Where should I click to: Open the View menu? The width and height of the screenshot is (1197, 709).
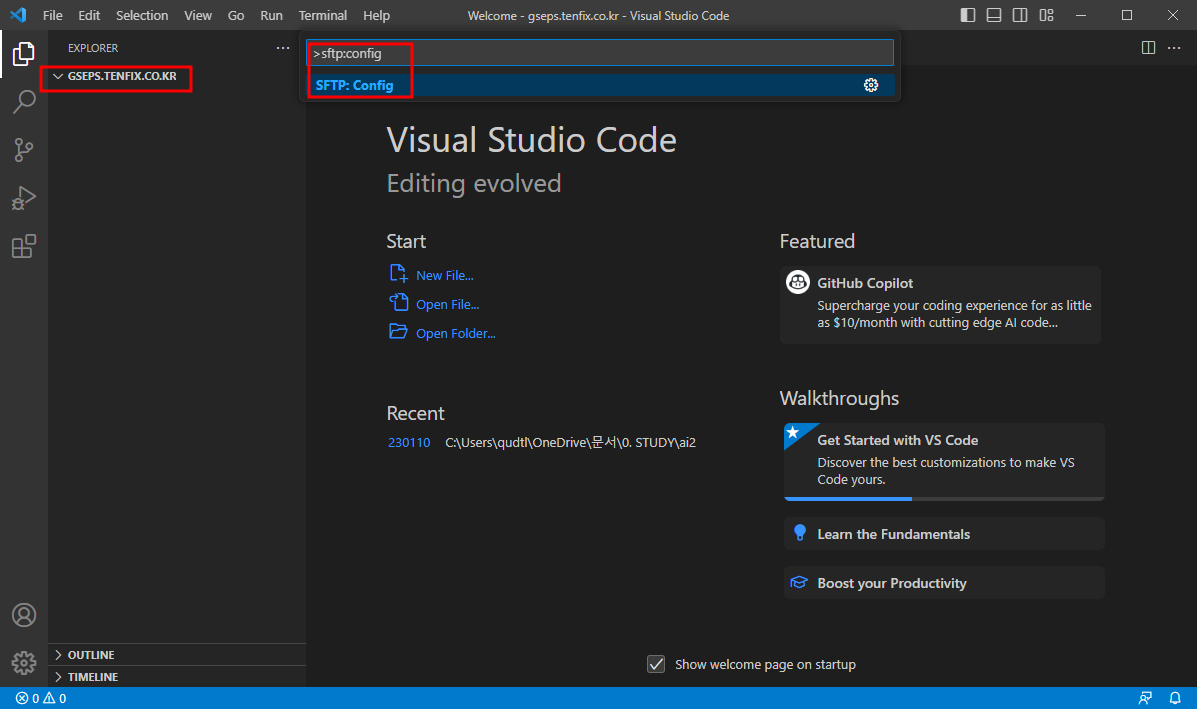pos(198,15)
